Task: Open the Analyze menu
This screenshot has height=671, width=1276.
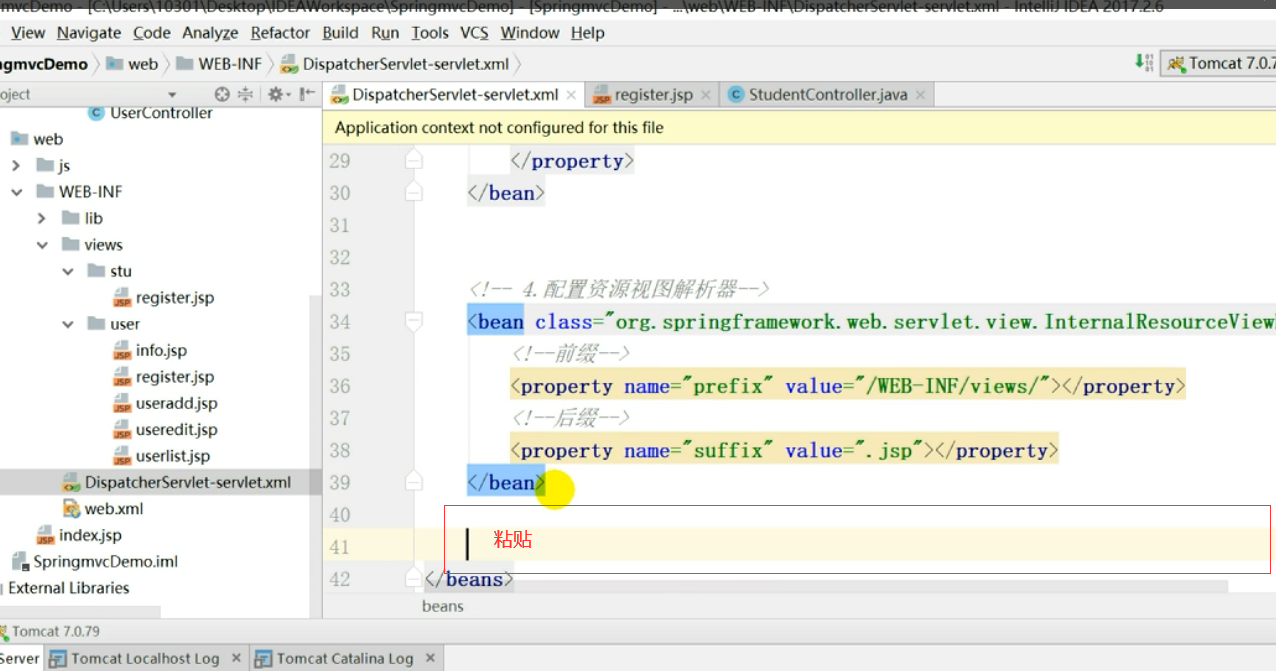Action: 211,33
